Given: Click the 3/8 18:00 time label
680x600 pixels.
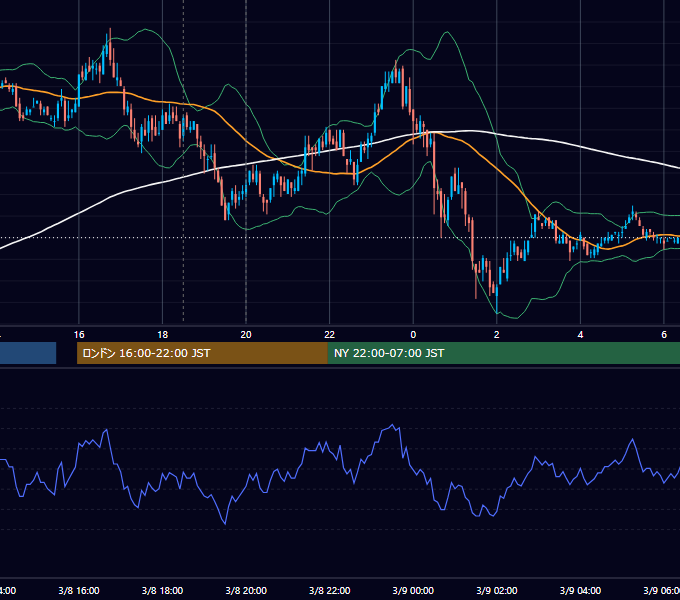Looking at the screenshot, I should tap(162, 590).
